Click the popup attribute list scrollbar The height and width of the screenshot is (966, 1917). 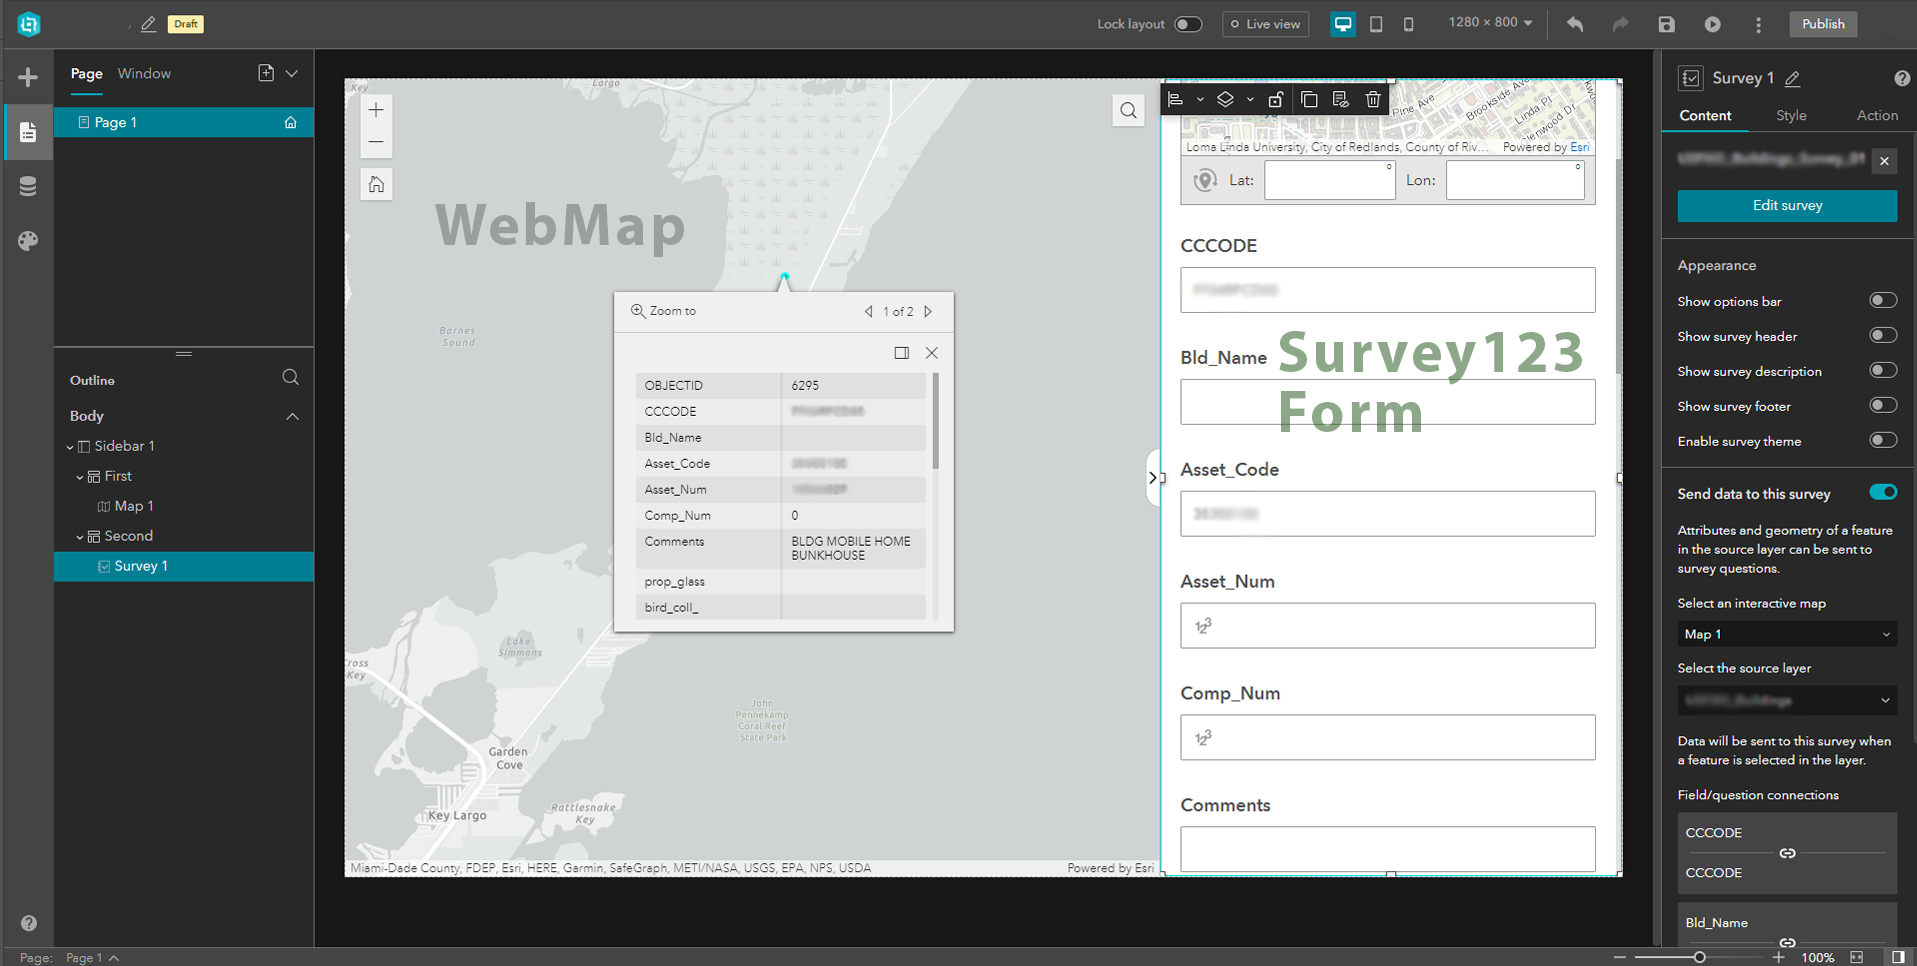pyautogui.click(x=936, y=420)
